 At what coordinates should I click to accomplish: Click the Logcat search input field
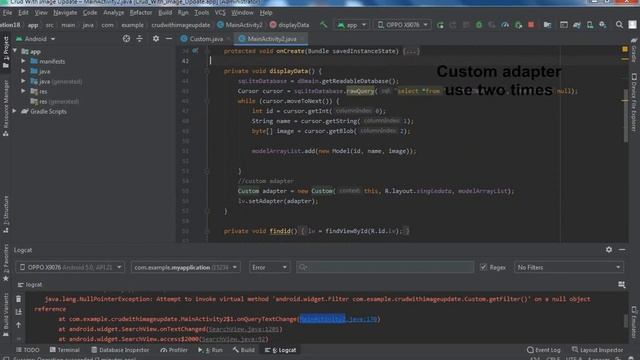point(385,267)
